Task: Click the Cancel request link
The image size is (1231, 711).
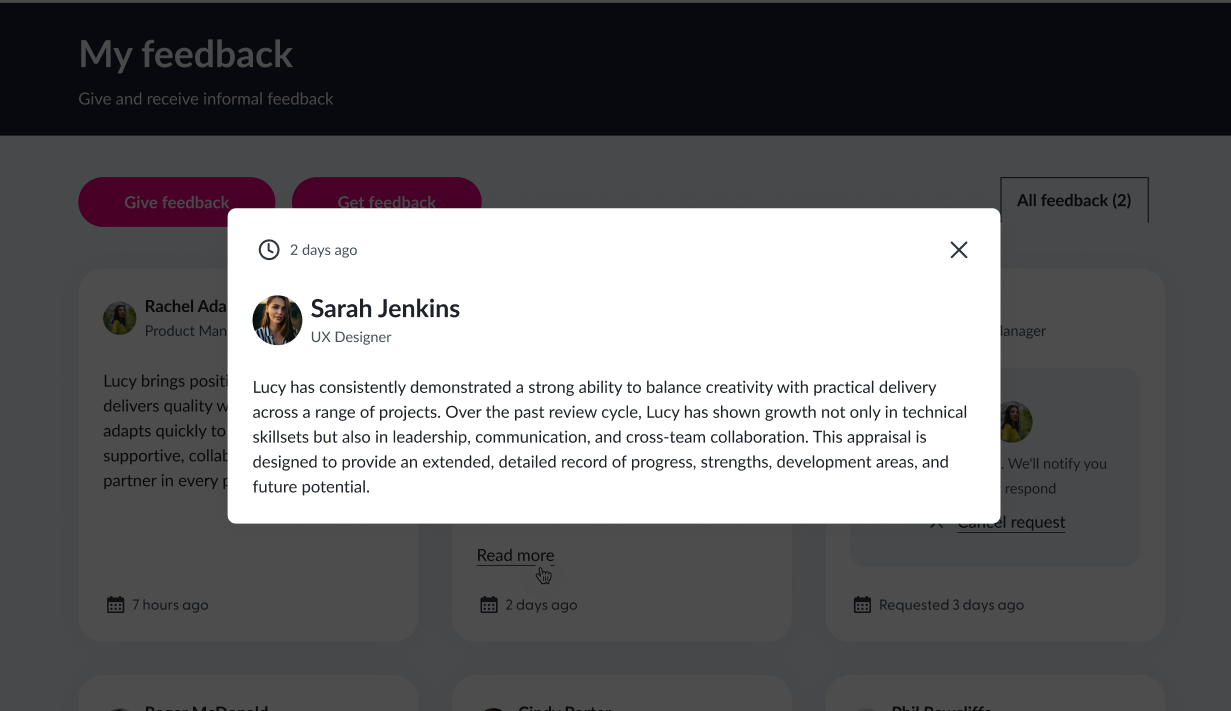Action: click(1011, 522)
